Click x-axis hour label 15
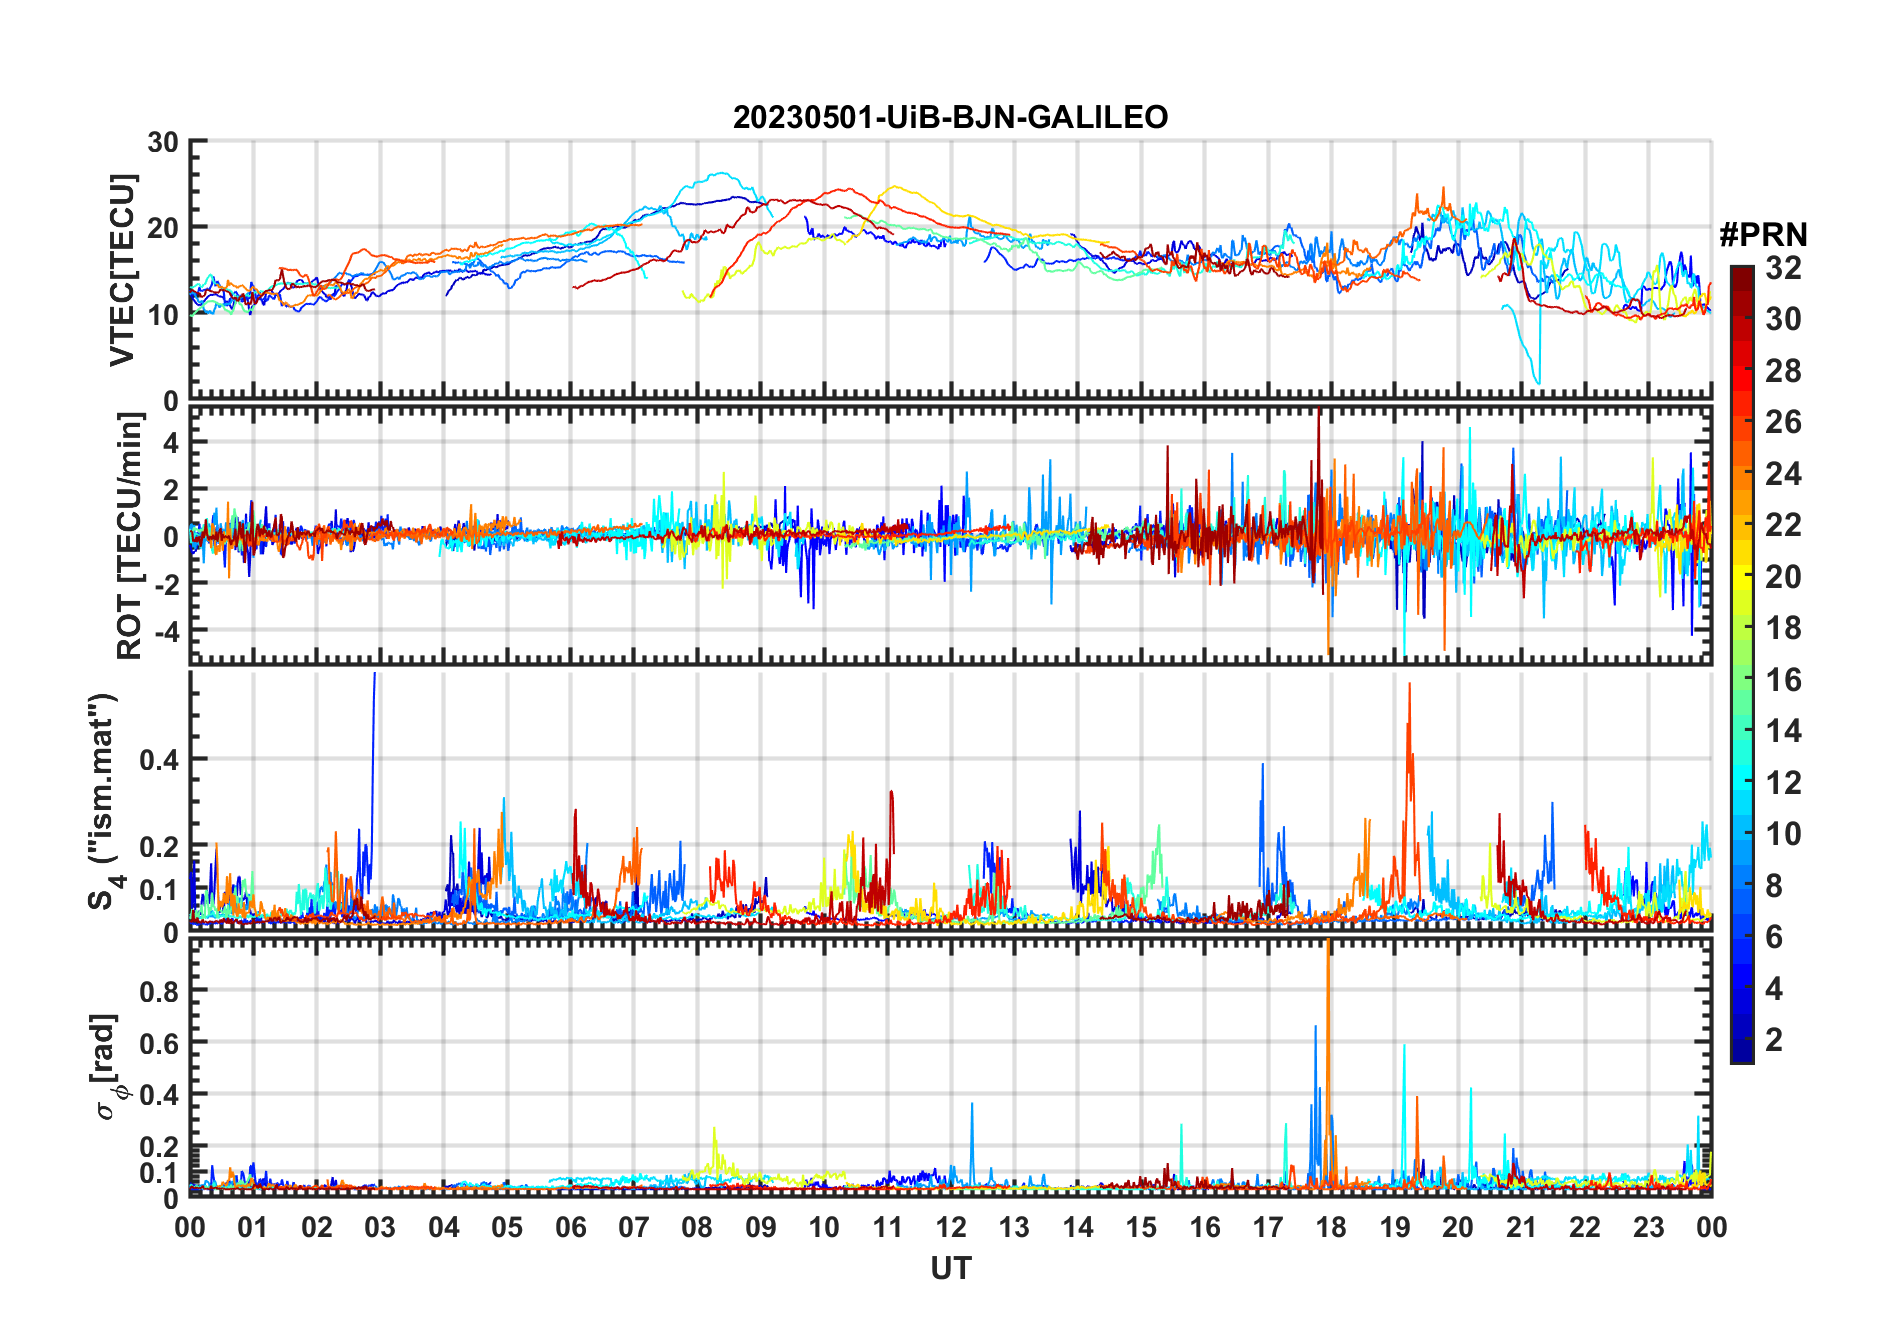The image size is (1902, 1330). point(1141,1227)
